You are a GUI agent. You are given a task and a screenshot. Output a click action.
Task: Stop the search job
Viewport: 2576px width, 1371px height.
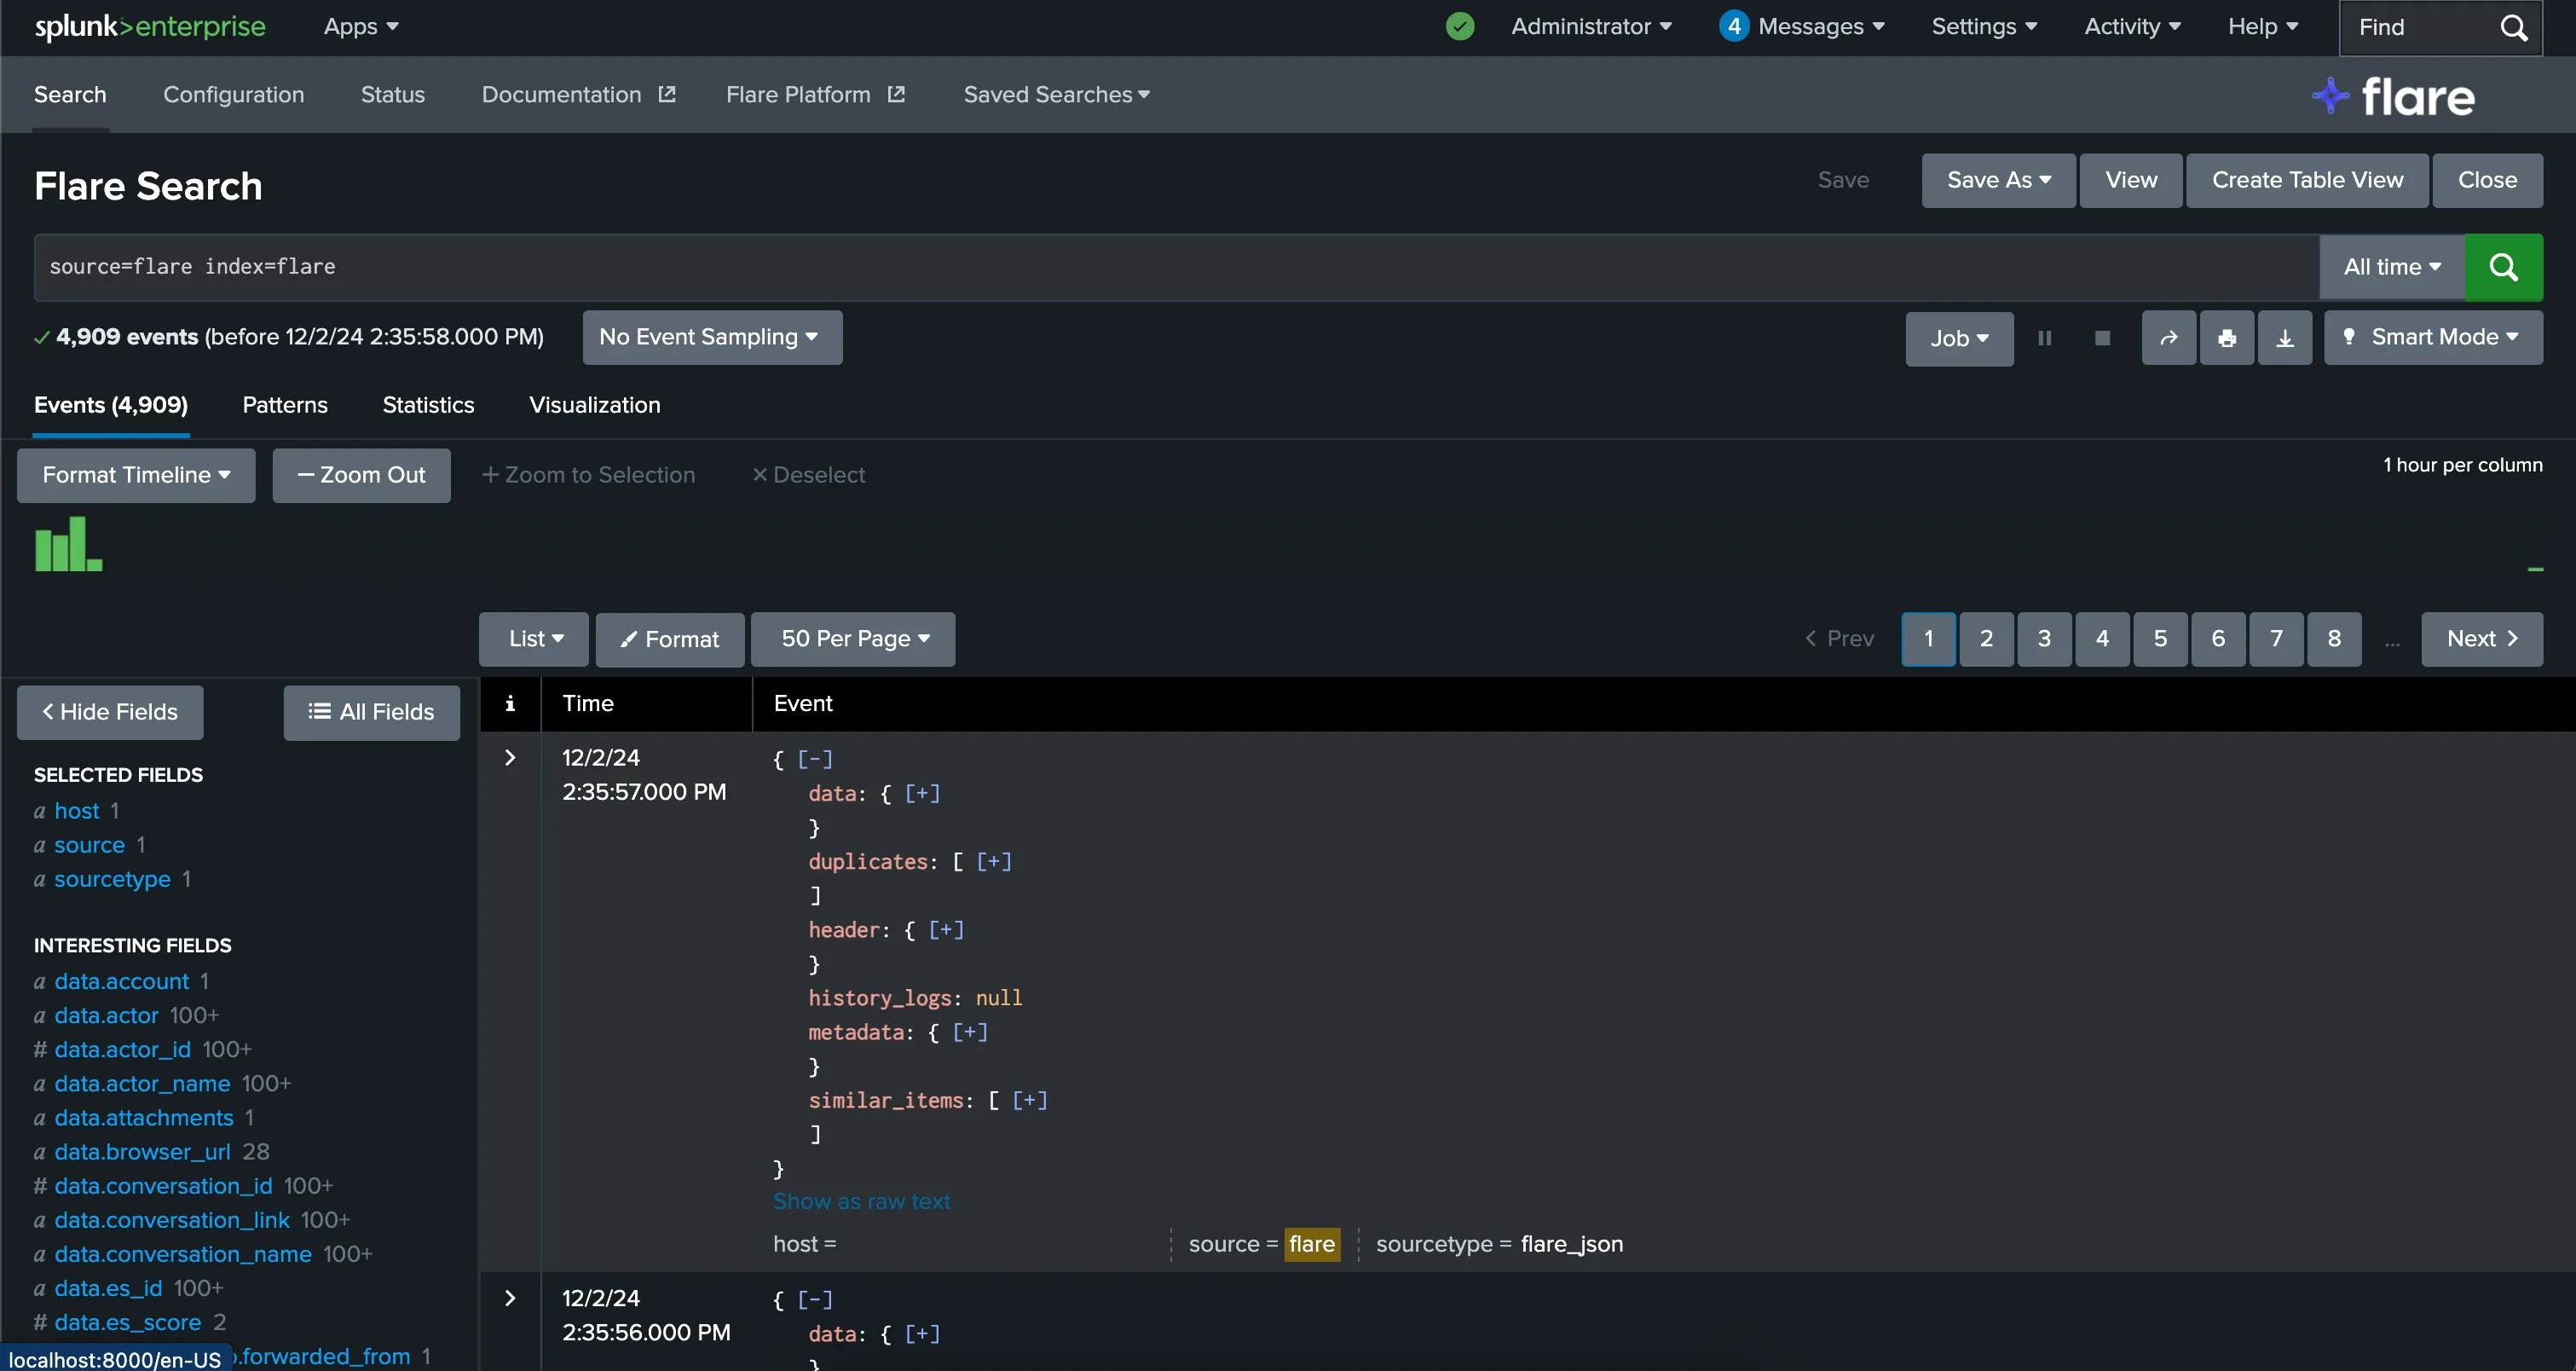click(x=2102, y=338)
